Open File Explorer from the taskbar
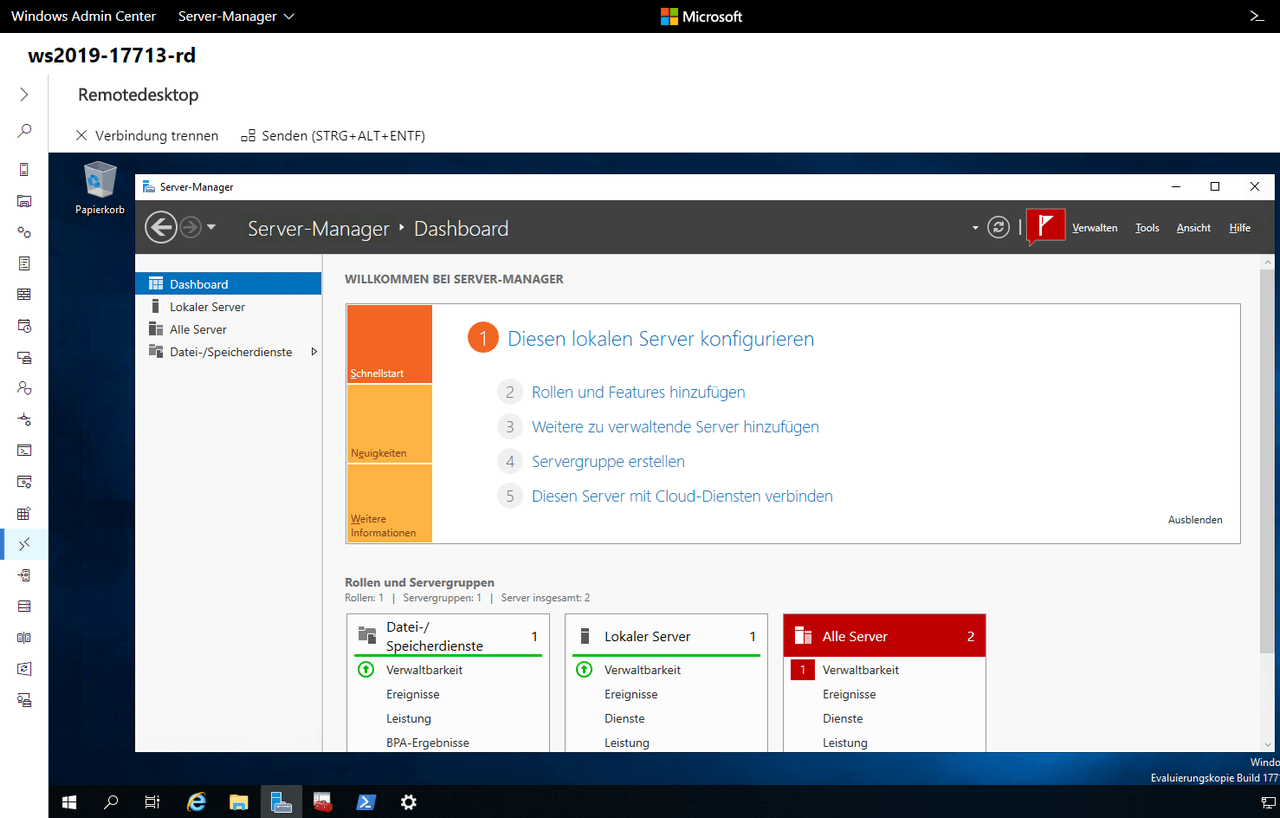Viewport: 1280px width, 818px height. pos(239,801)
